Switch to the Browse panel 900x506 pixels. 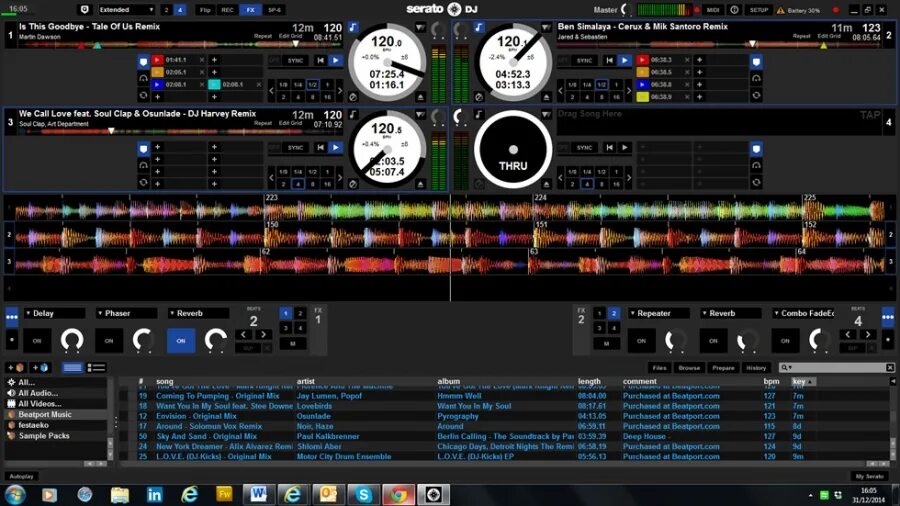click(x=689, y=368)
